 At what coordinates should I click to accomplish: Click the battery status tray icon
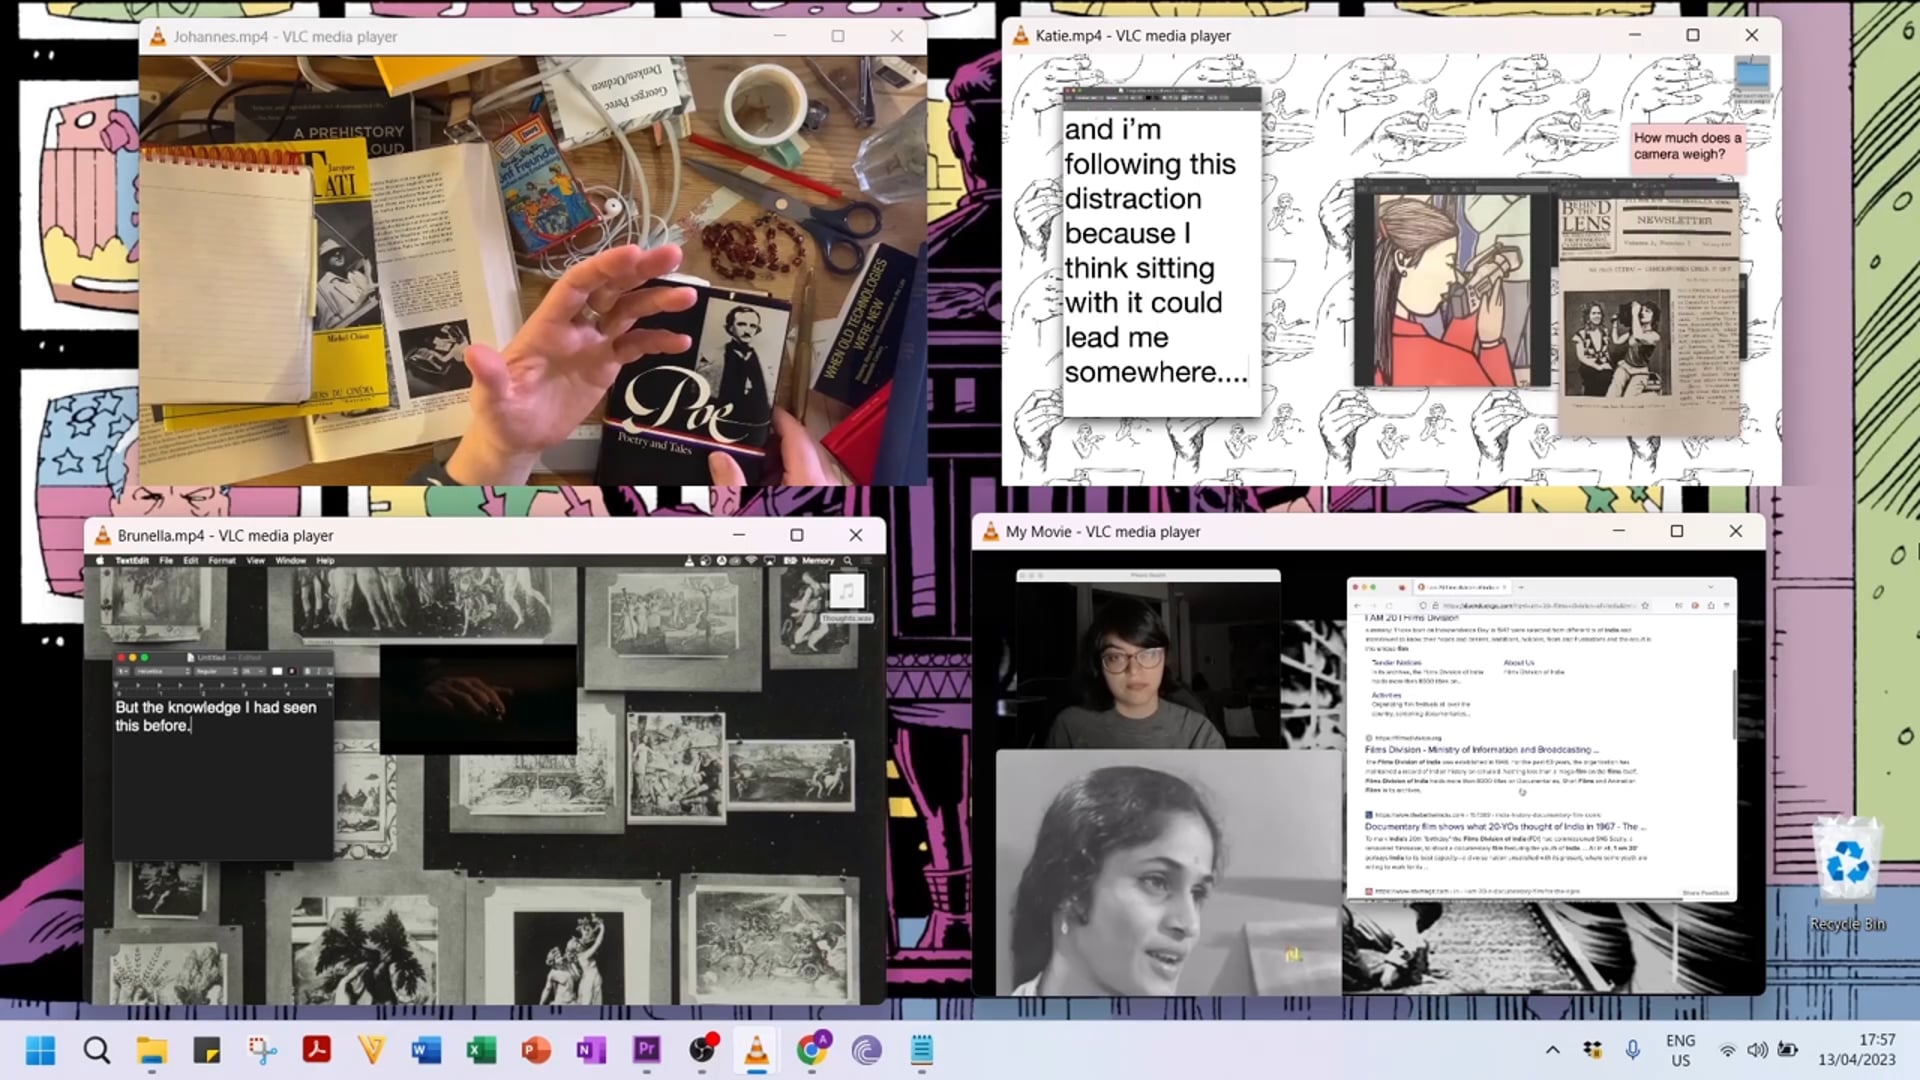click(1788, 1050)
